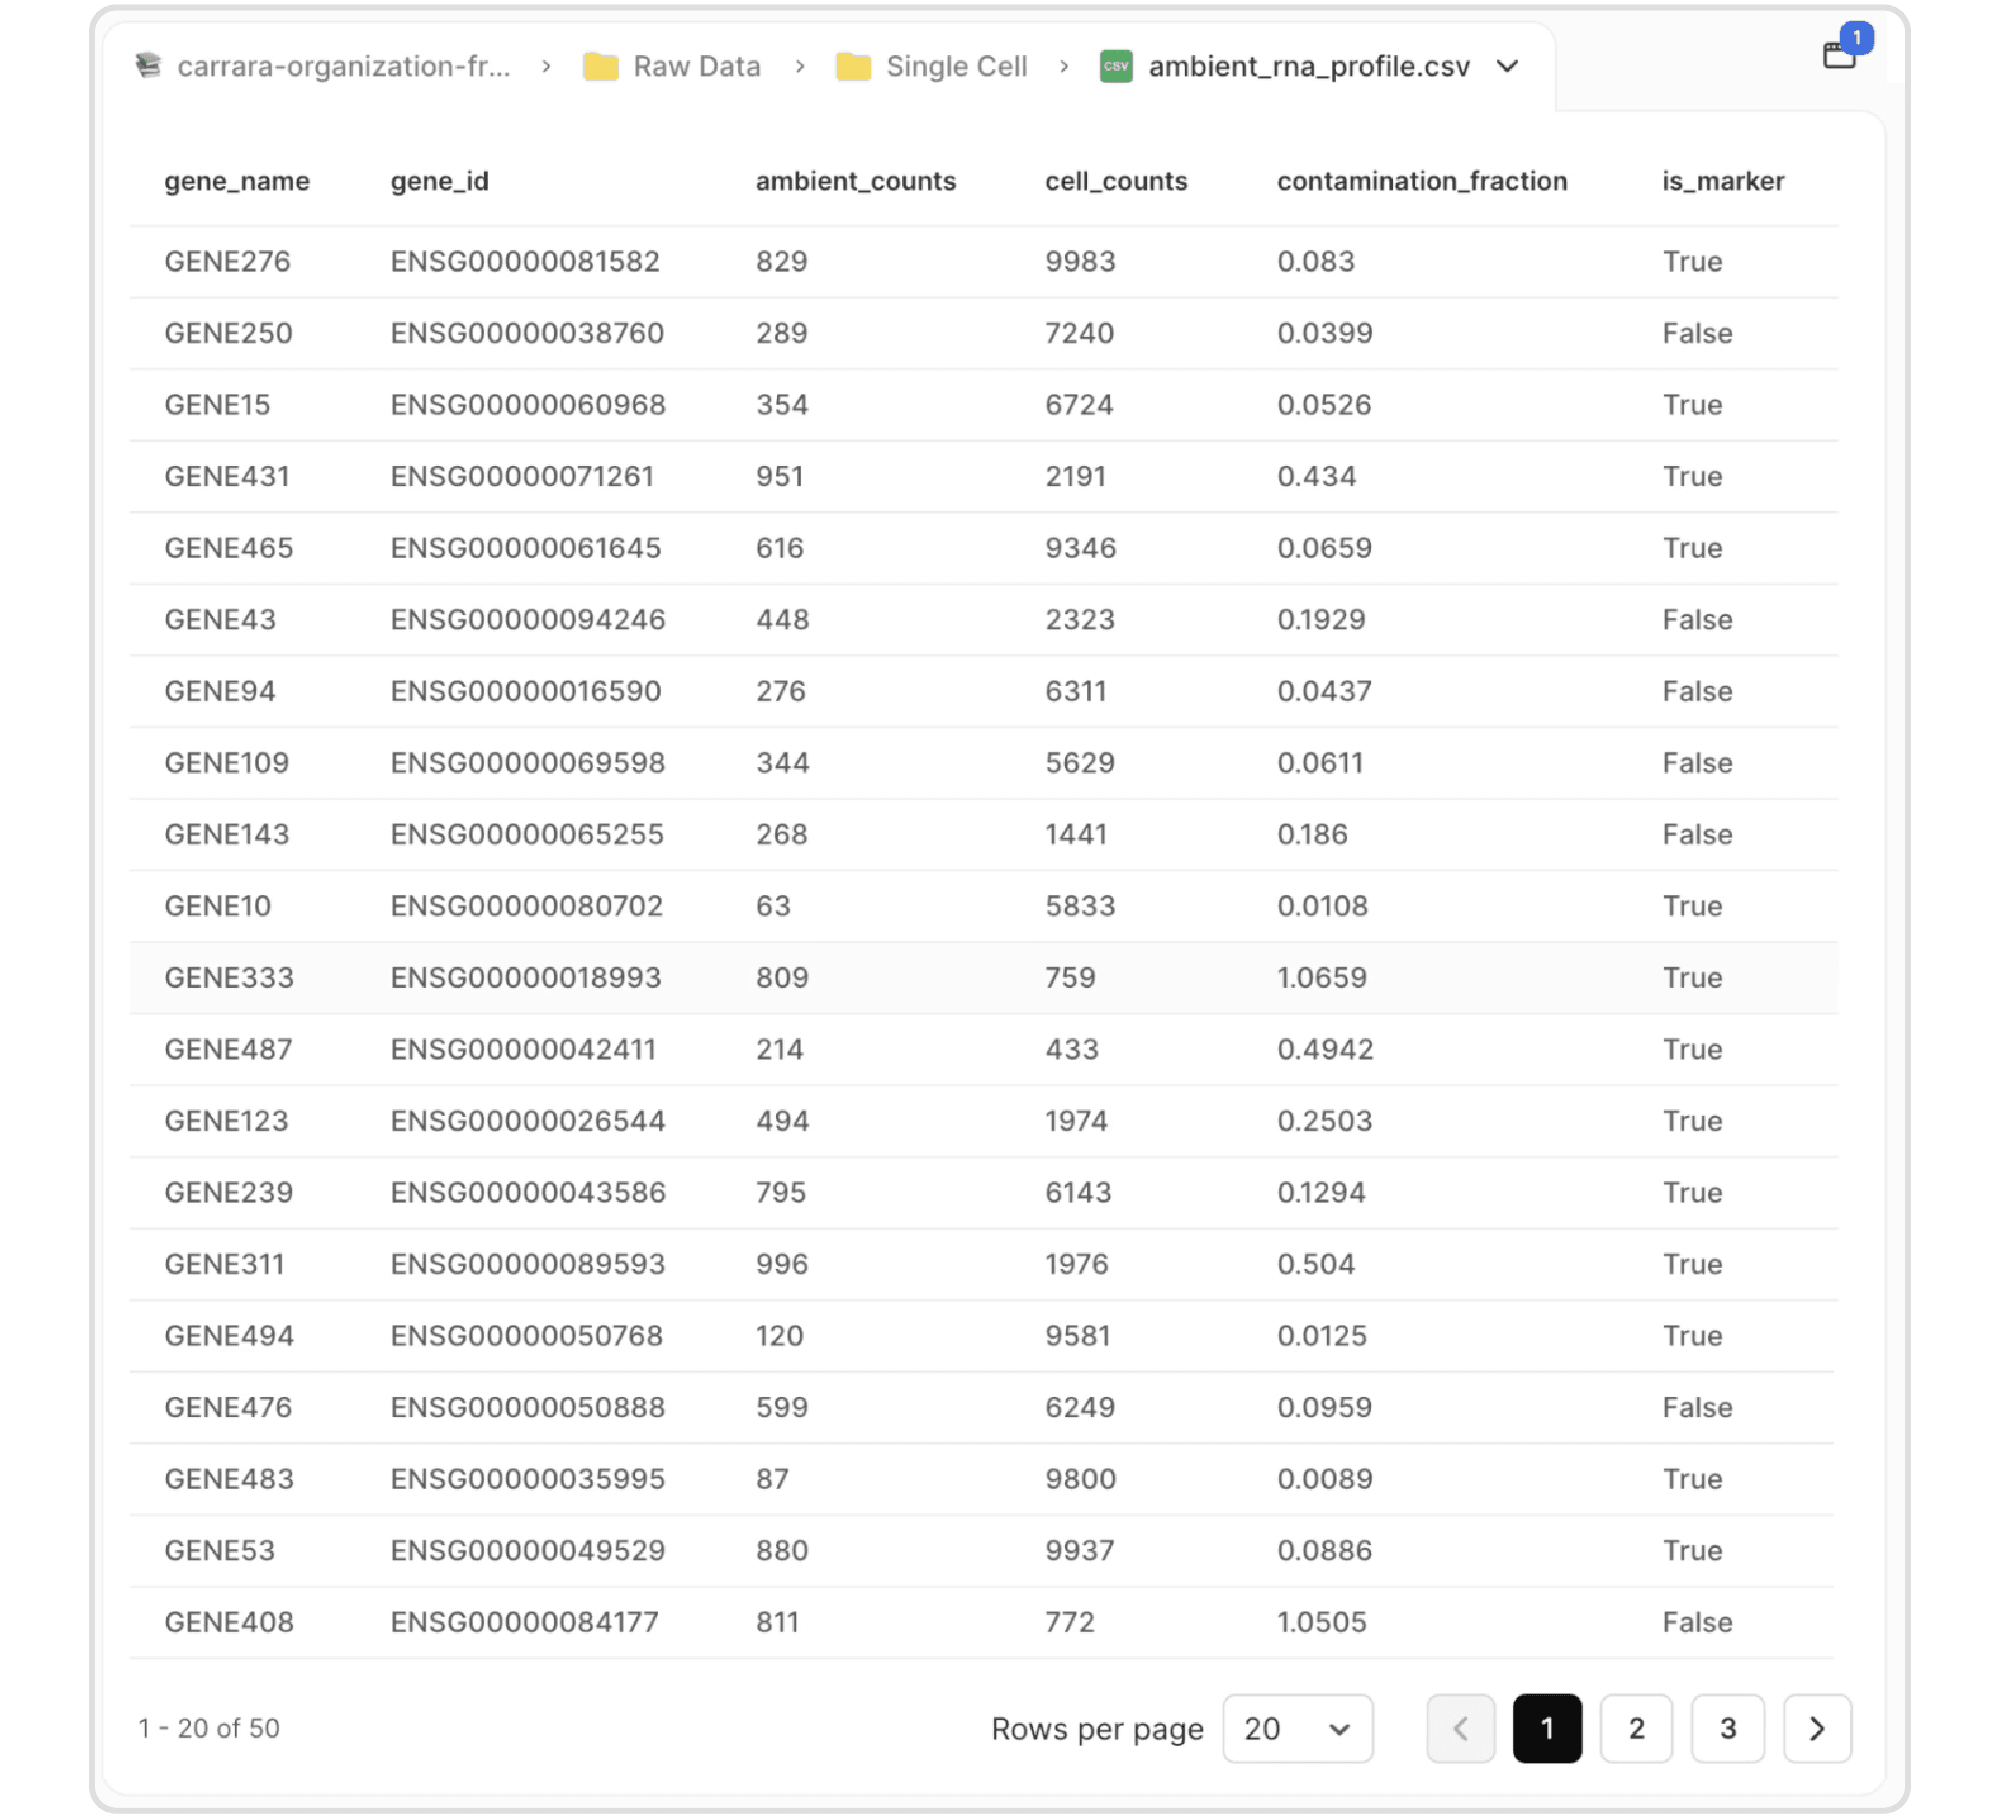
Task: Click the green CSV file icon
Action: (x=1116, y=67)
